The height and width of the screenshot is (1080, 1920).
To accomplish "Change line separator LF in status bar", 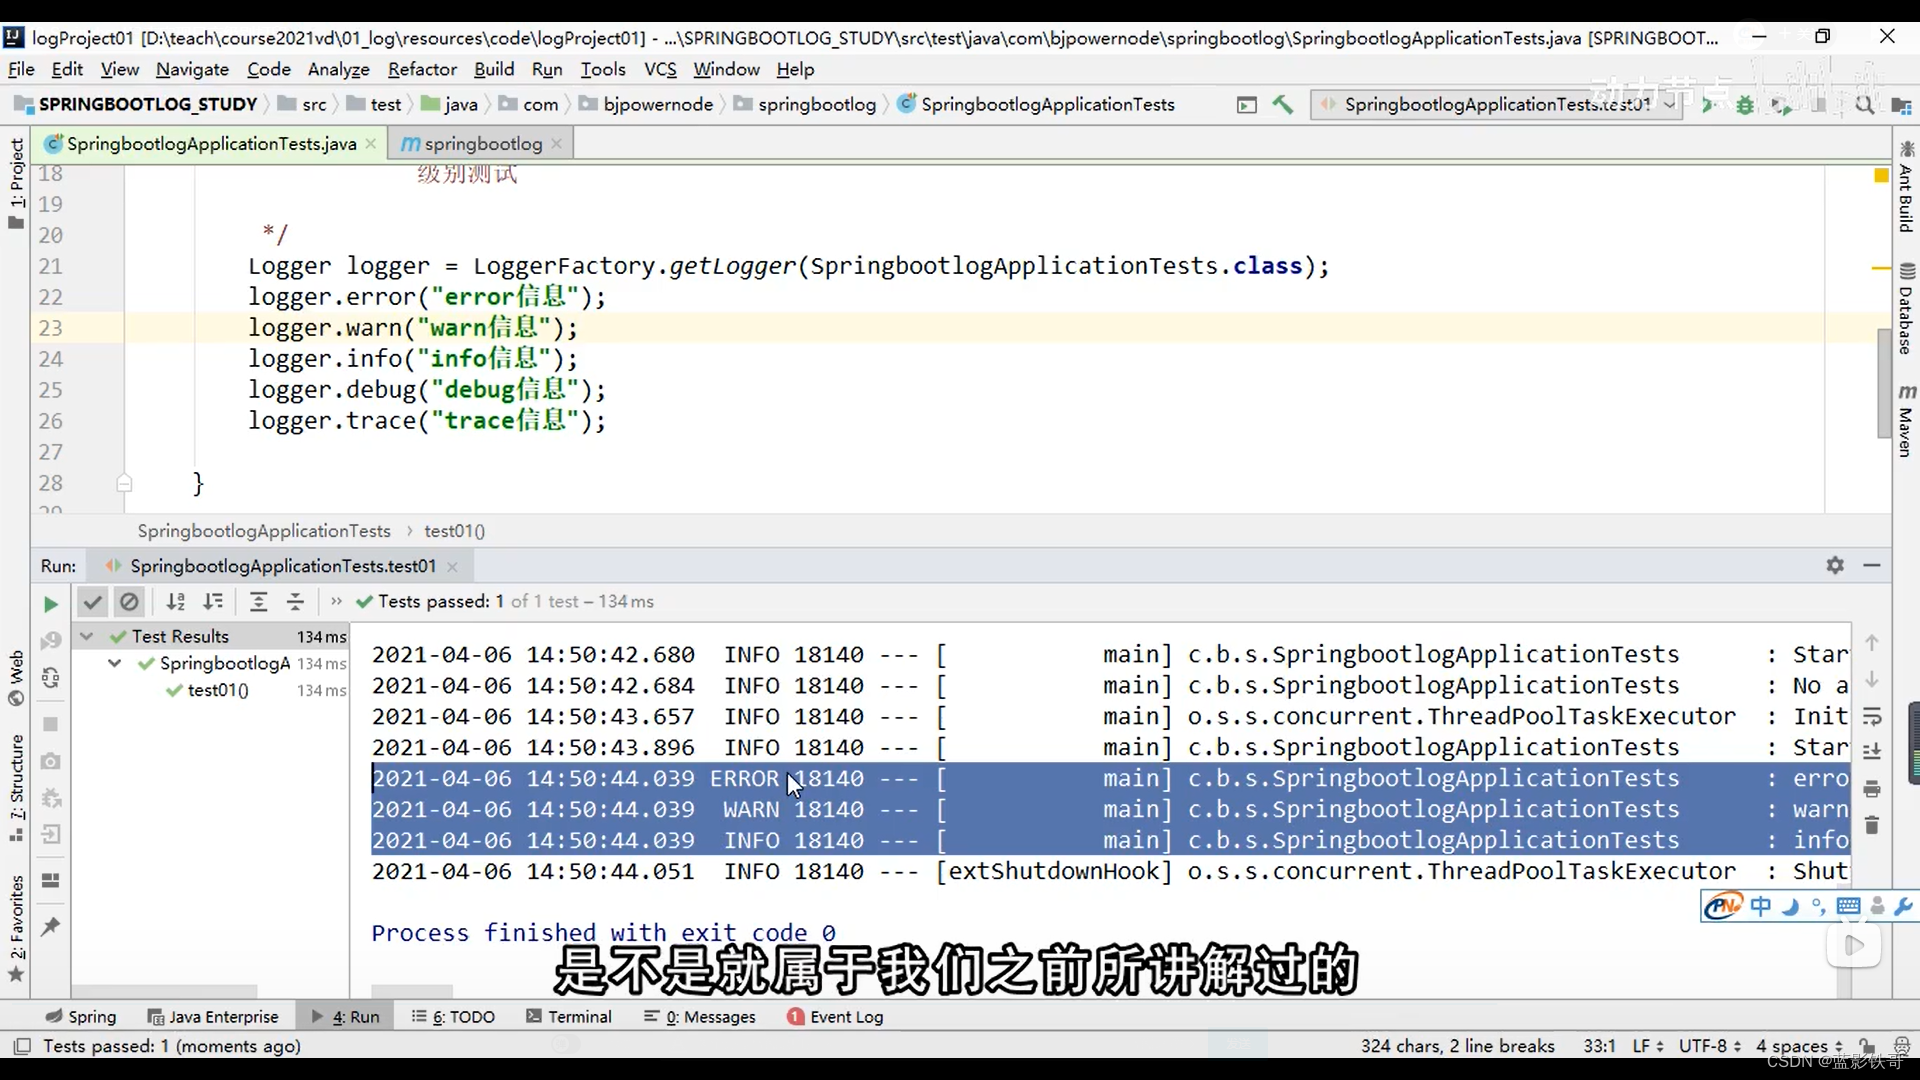I will point(1648,1045).
